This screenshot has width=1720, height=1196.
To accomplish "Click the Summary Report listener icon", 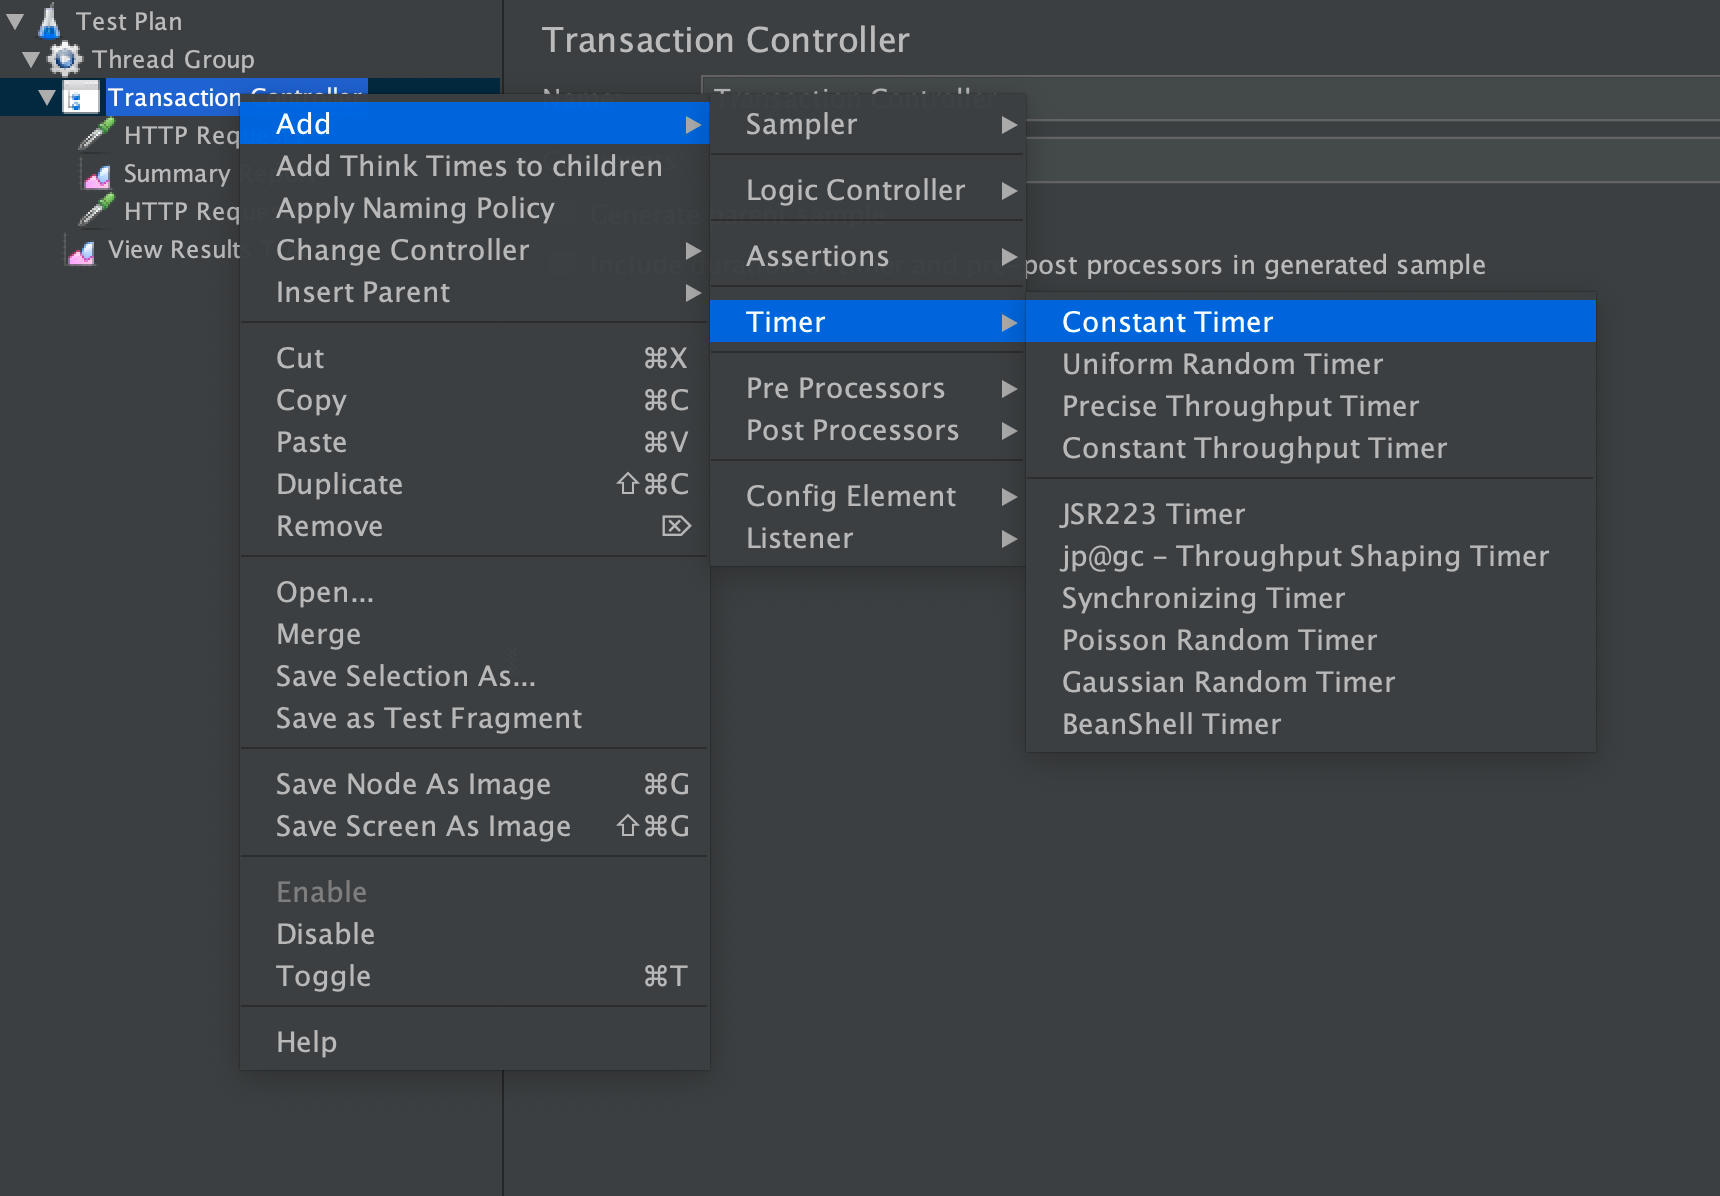I will (x=97, y=176).
